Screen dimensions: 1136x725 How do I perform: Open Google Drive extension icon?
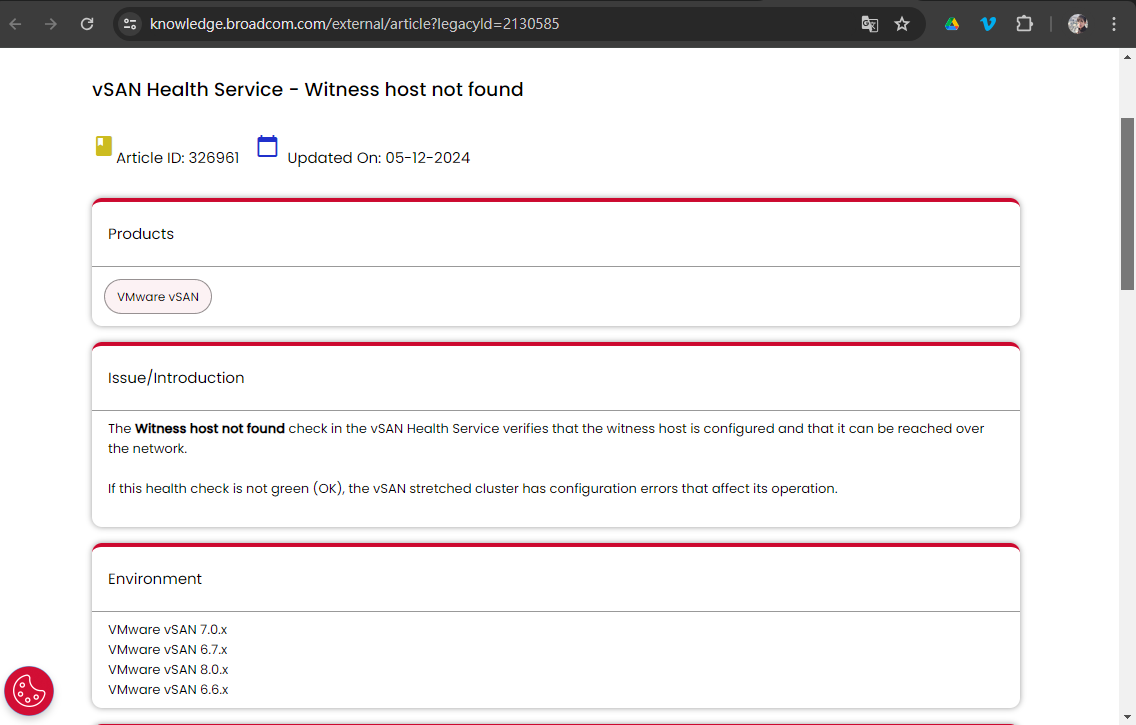pos(952,24)
